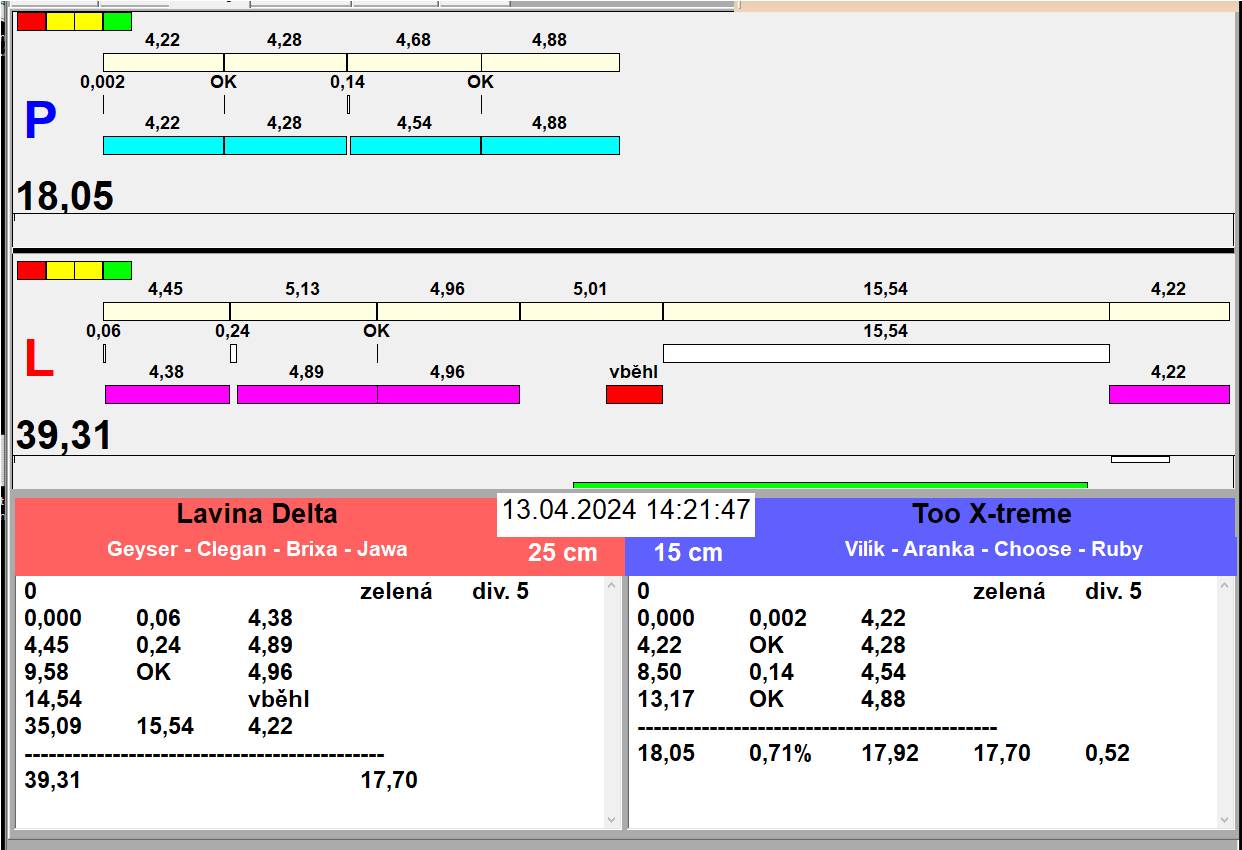Click the red start light in lane L
Viewport: 1242px width, 850px height.
tap(31, 270)
